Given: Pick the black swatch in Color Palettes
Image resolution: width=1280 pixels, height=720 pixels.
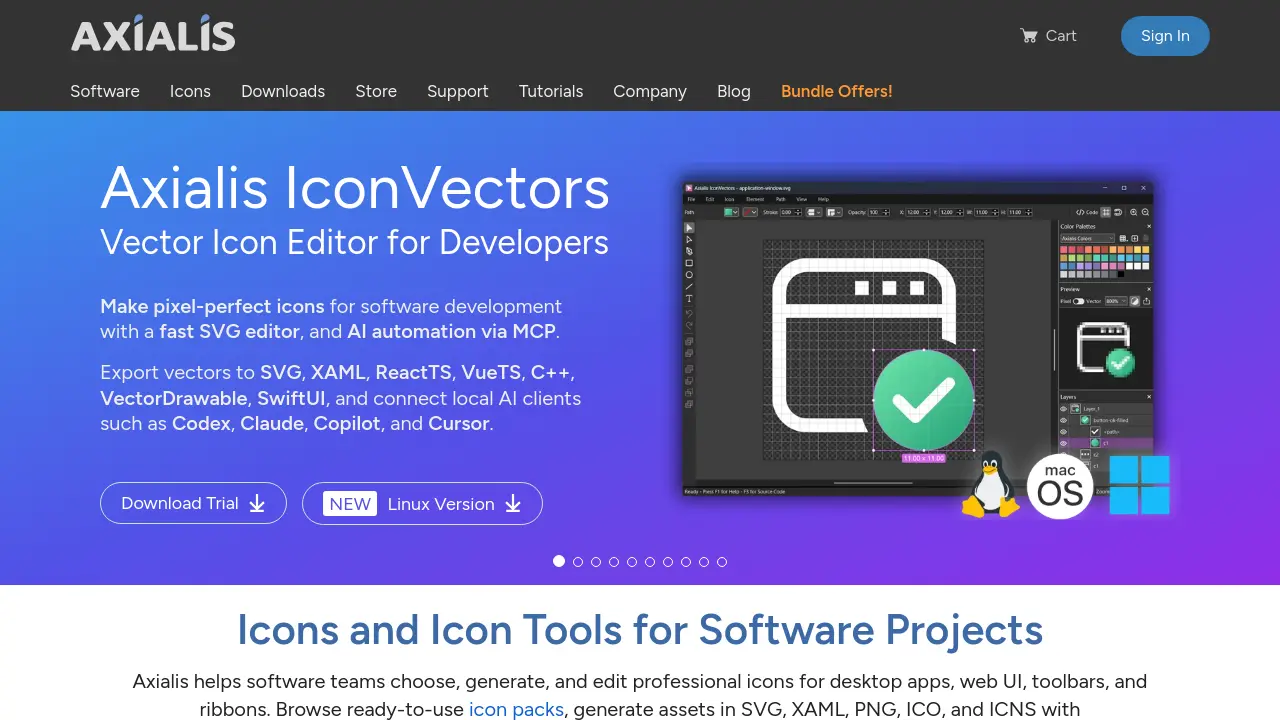Looking at the screenshot, I should point(1121,274).
